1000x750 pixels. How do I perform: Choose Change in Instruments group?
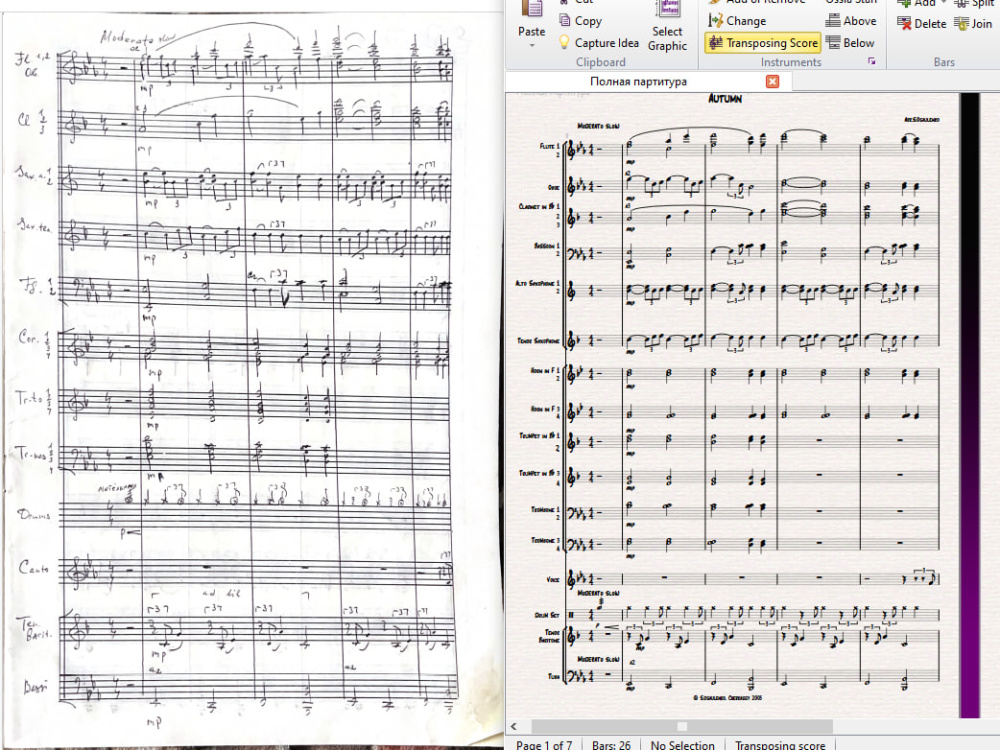[x=746, y=20]
